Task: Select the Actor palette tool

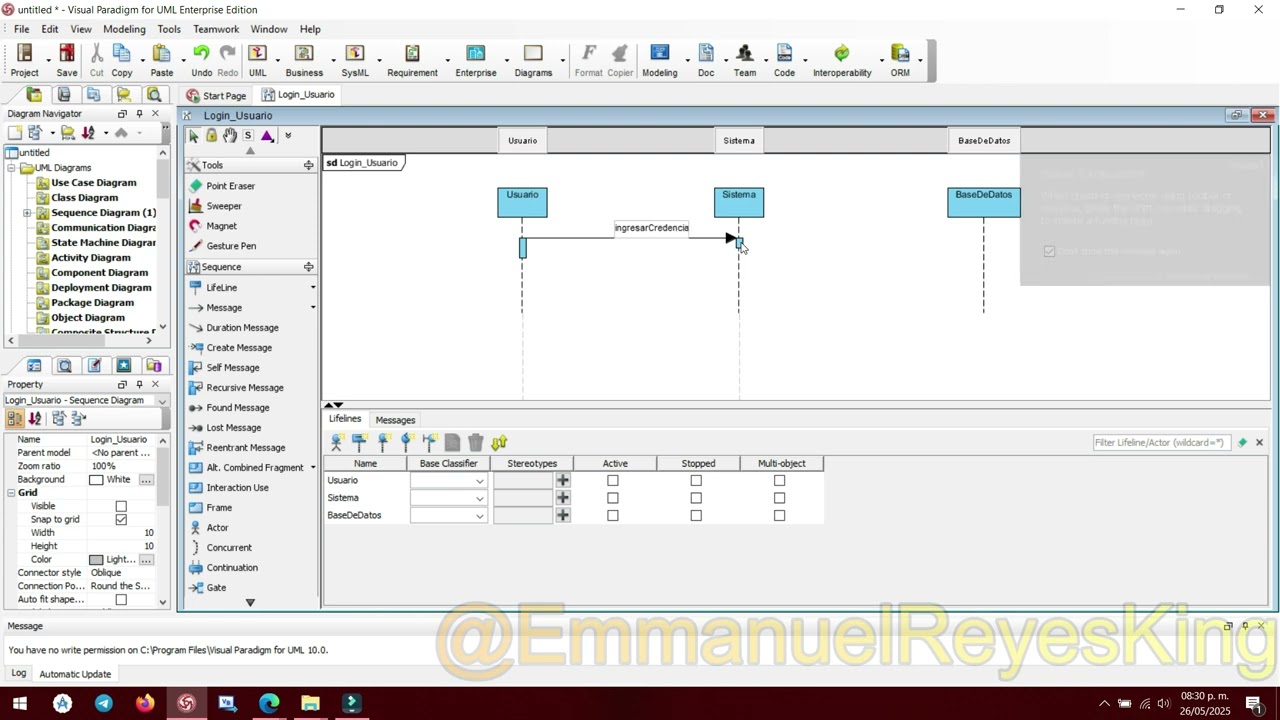Action: click(x=217, y=528)
